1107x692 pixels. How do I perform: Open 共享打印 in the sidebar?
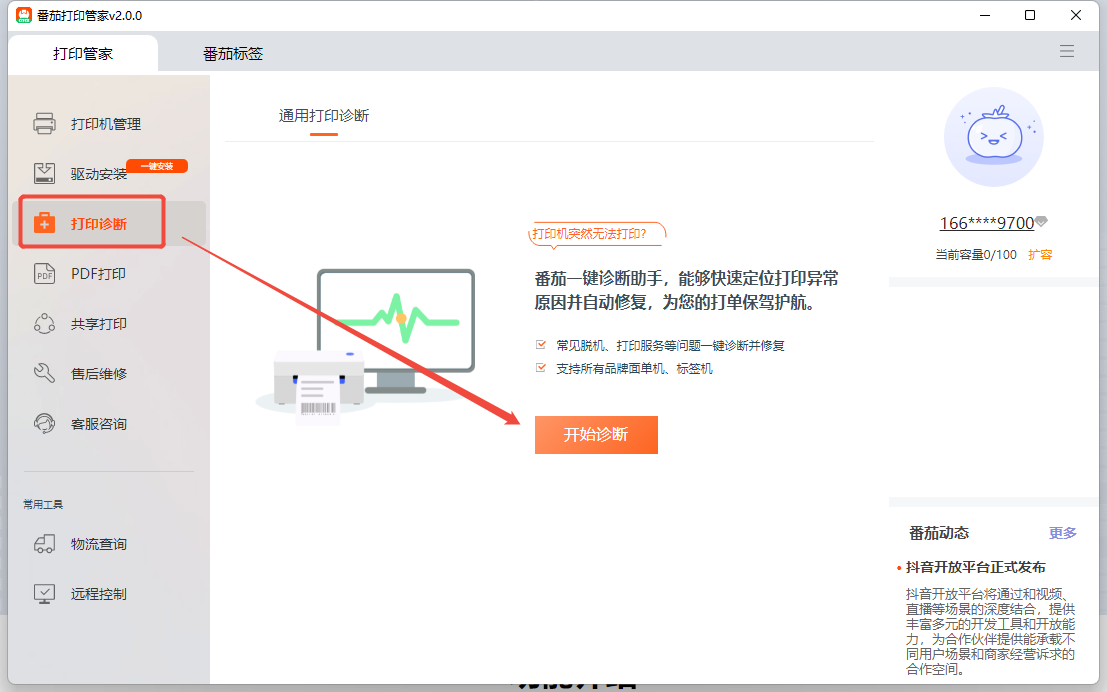click(x=99, y=324)
